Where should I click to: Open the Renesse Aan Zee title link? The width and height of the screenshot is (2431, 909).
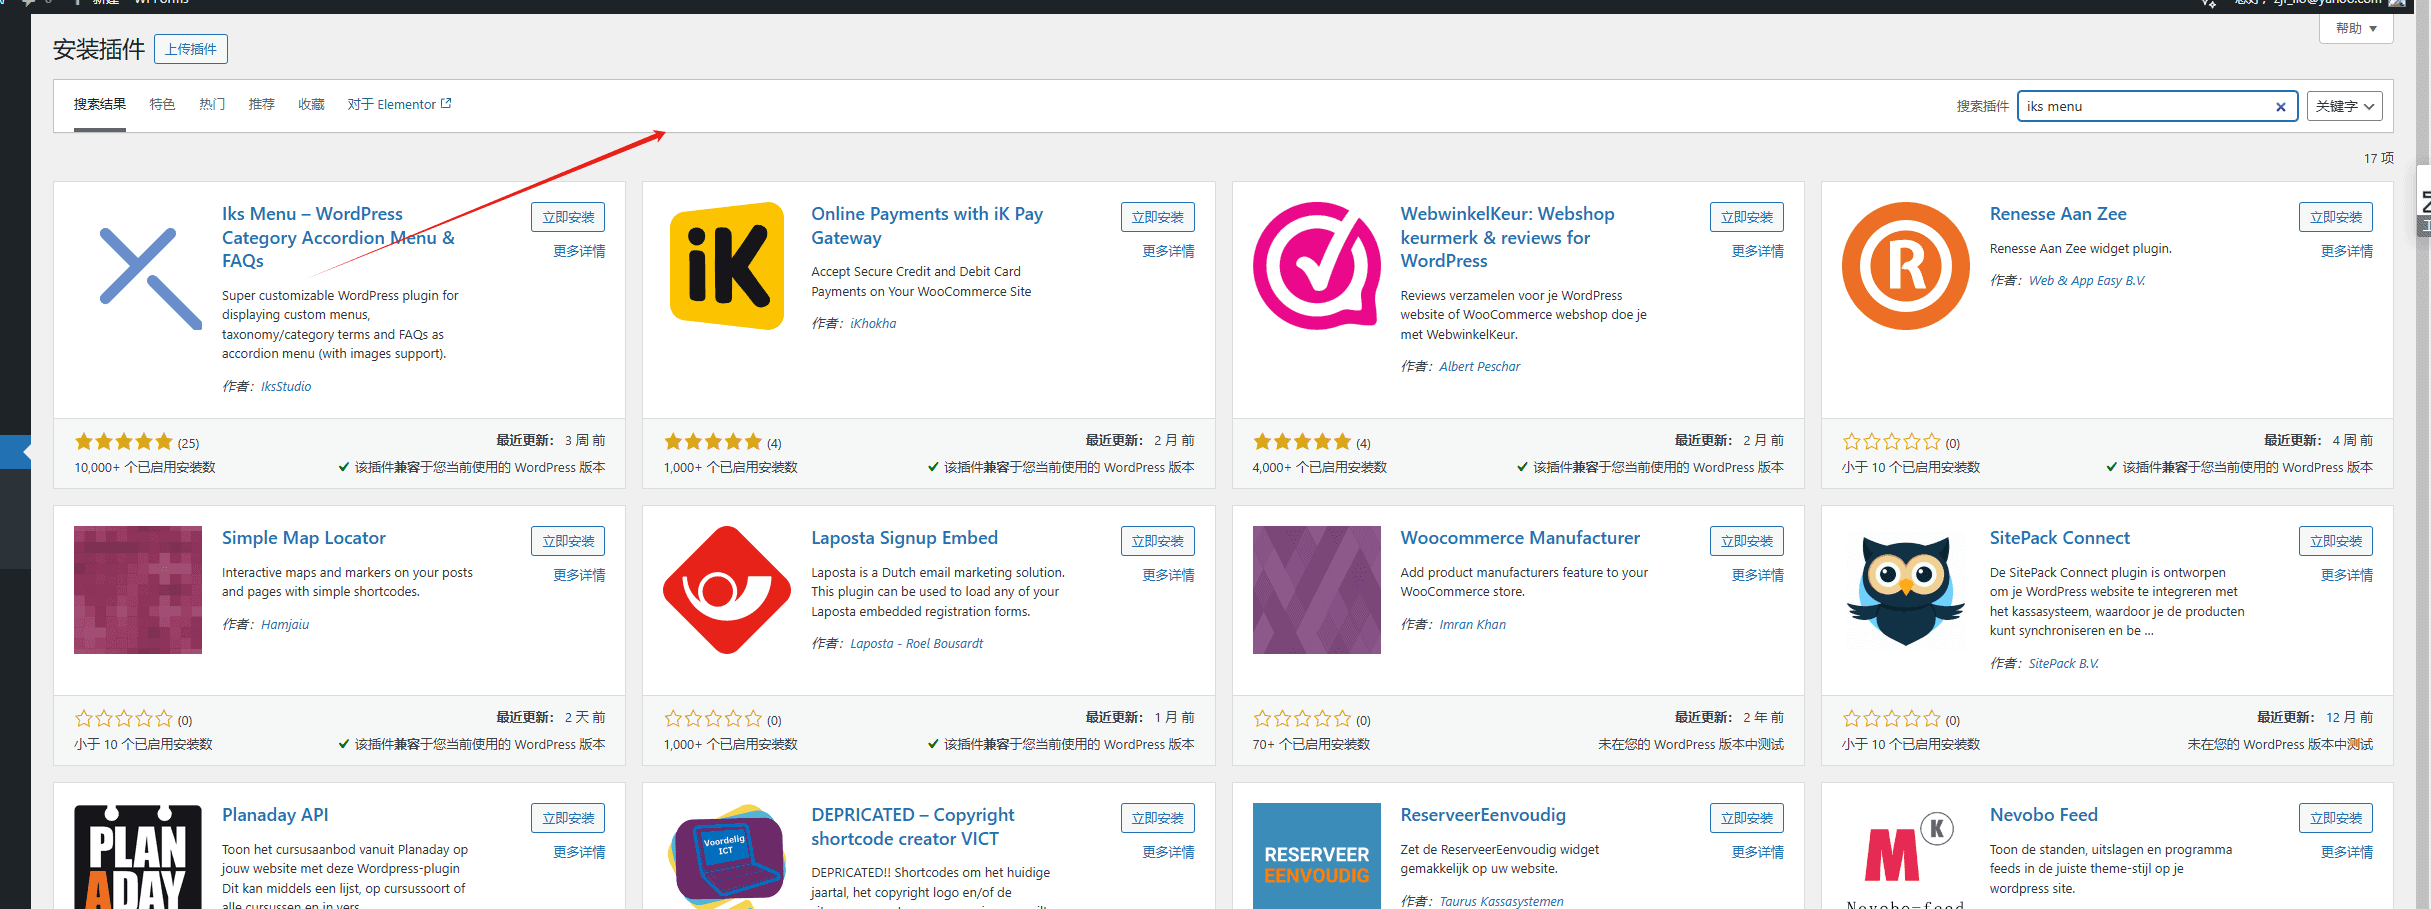(2058, 214)
